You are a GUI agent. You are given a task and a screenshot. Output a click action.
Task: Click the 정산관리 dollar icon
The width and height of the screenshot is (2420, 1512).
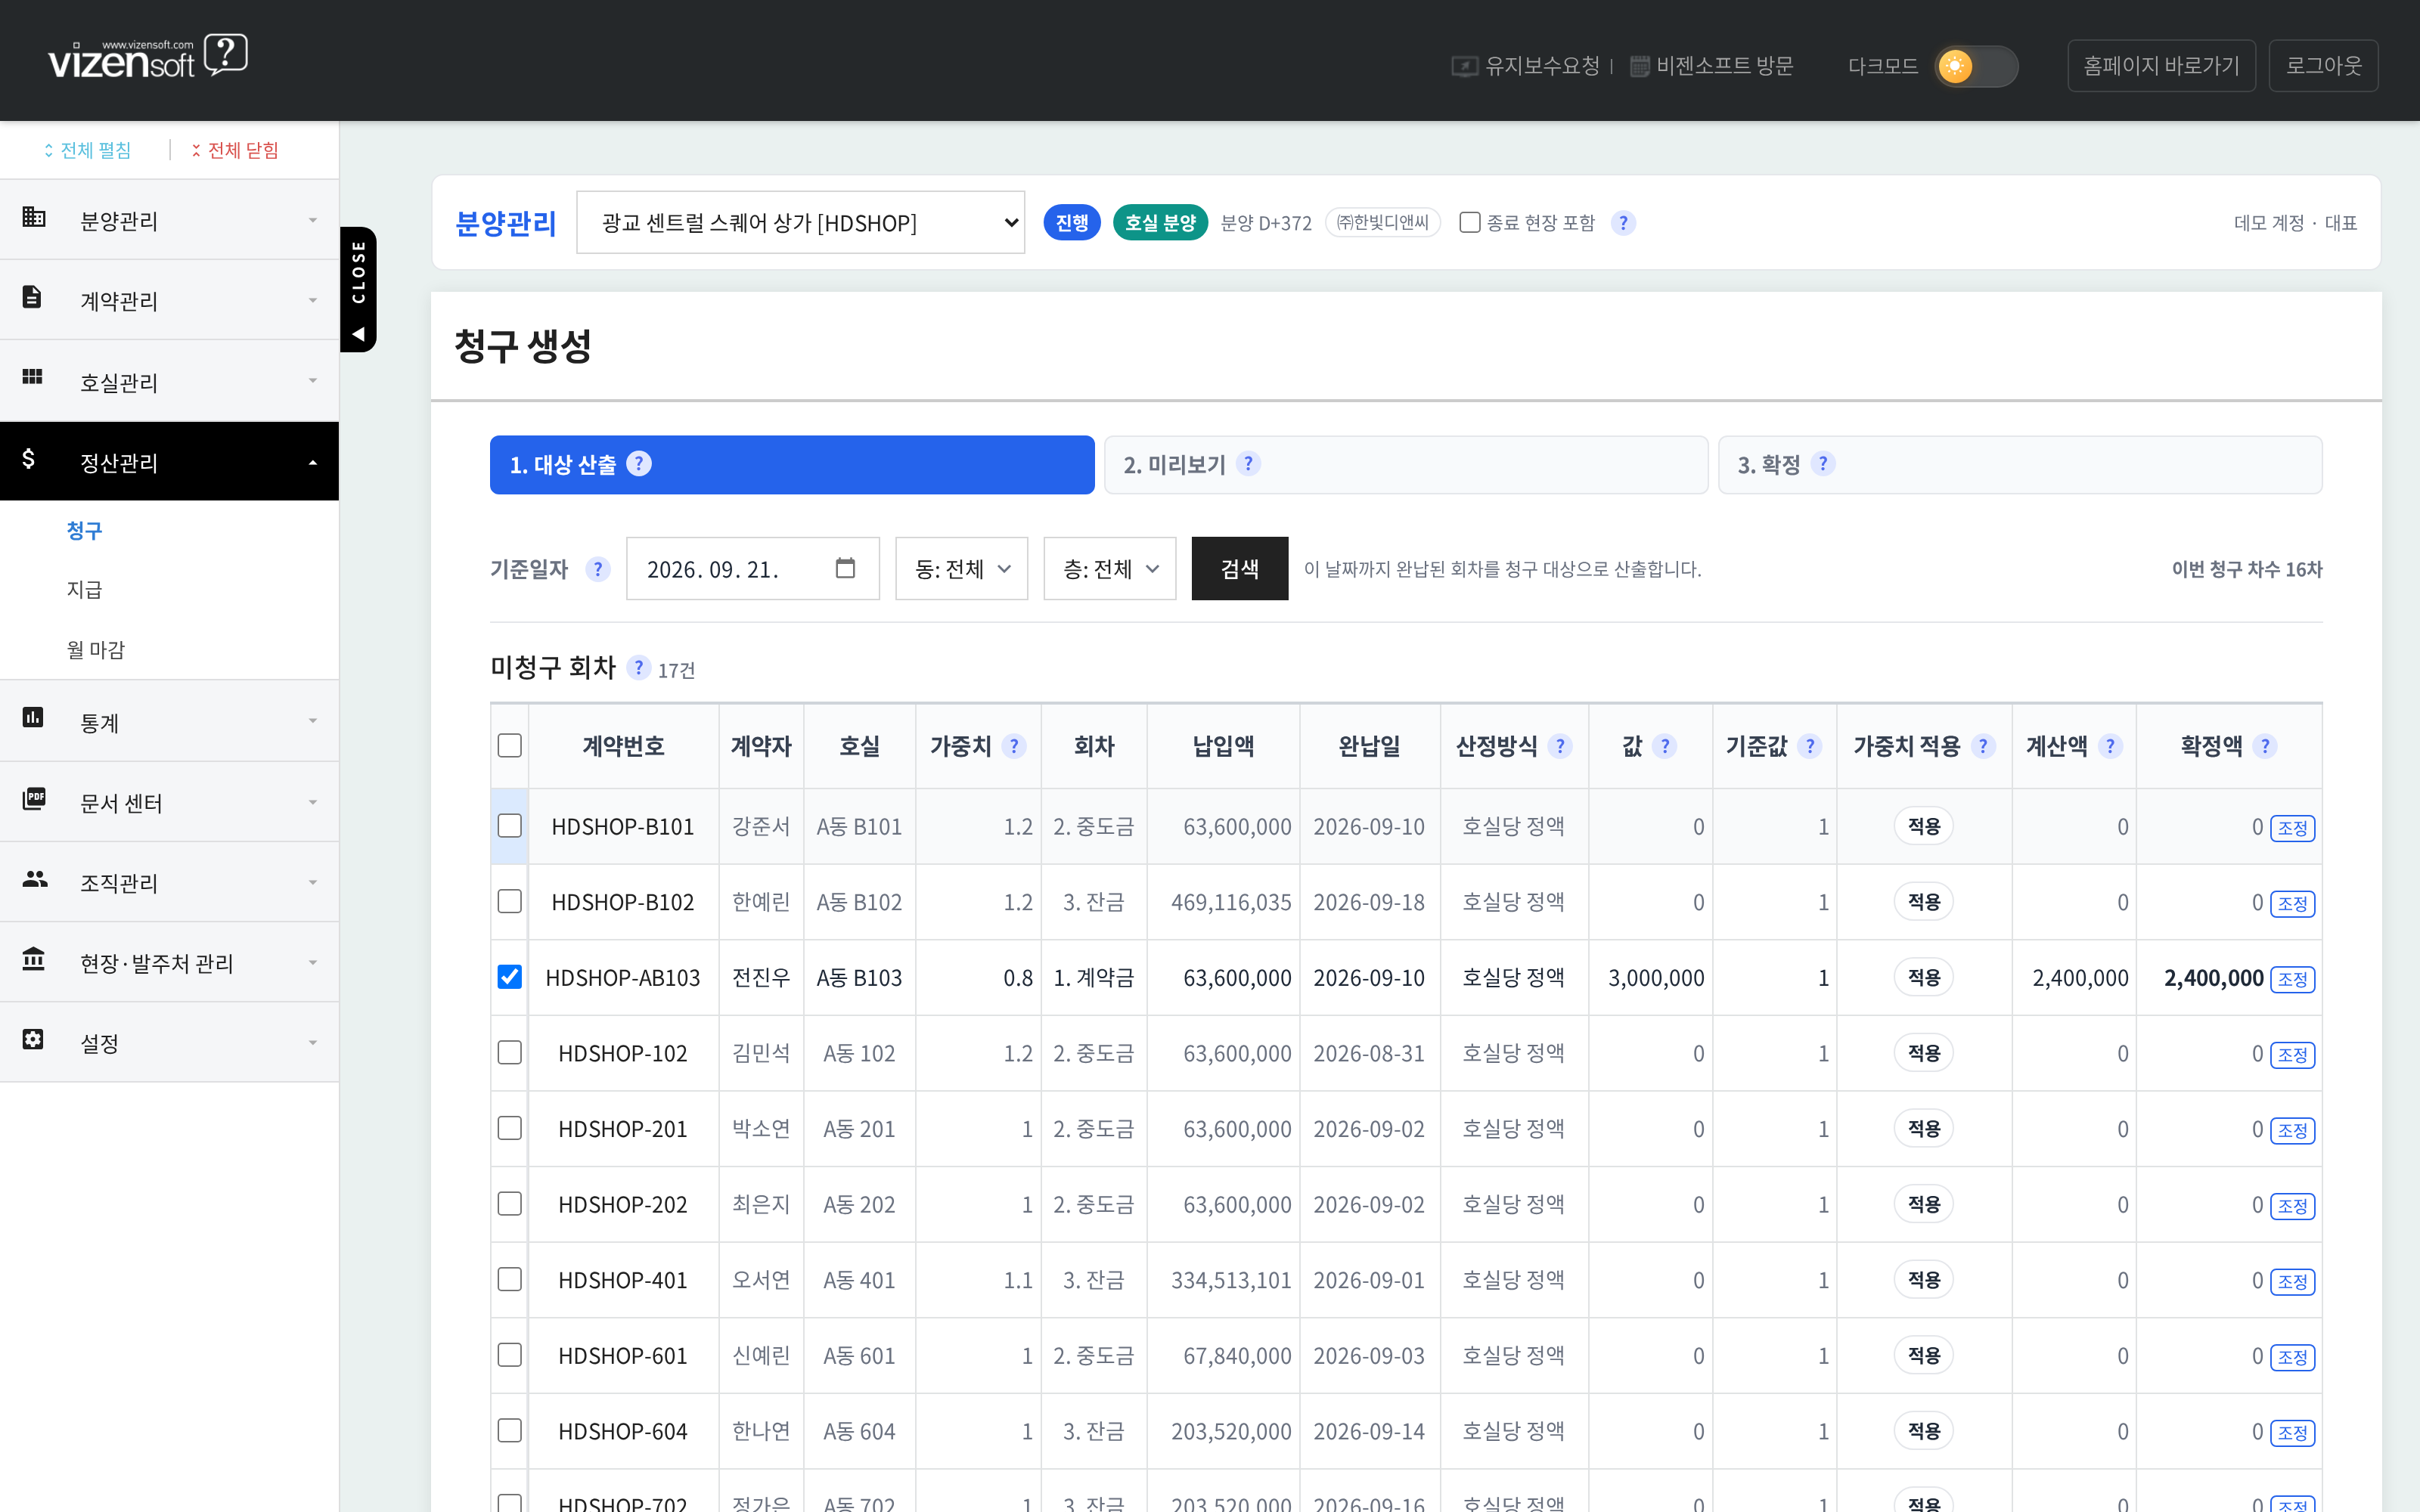[x=29, y=459]
